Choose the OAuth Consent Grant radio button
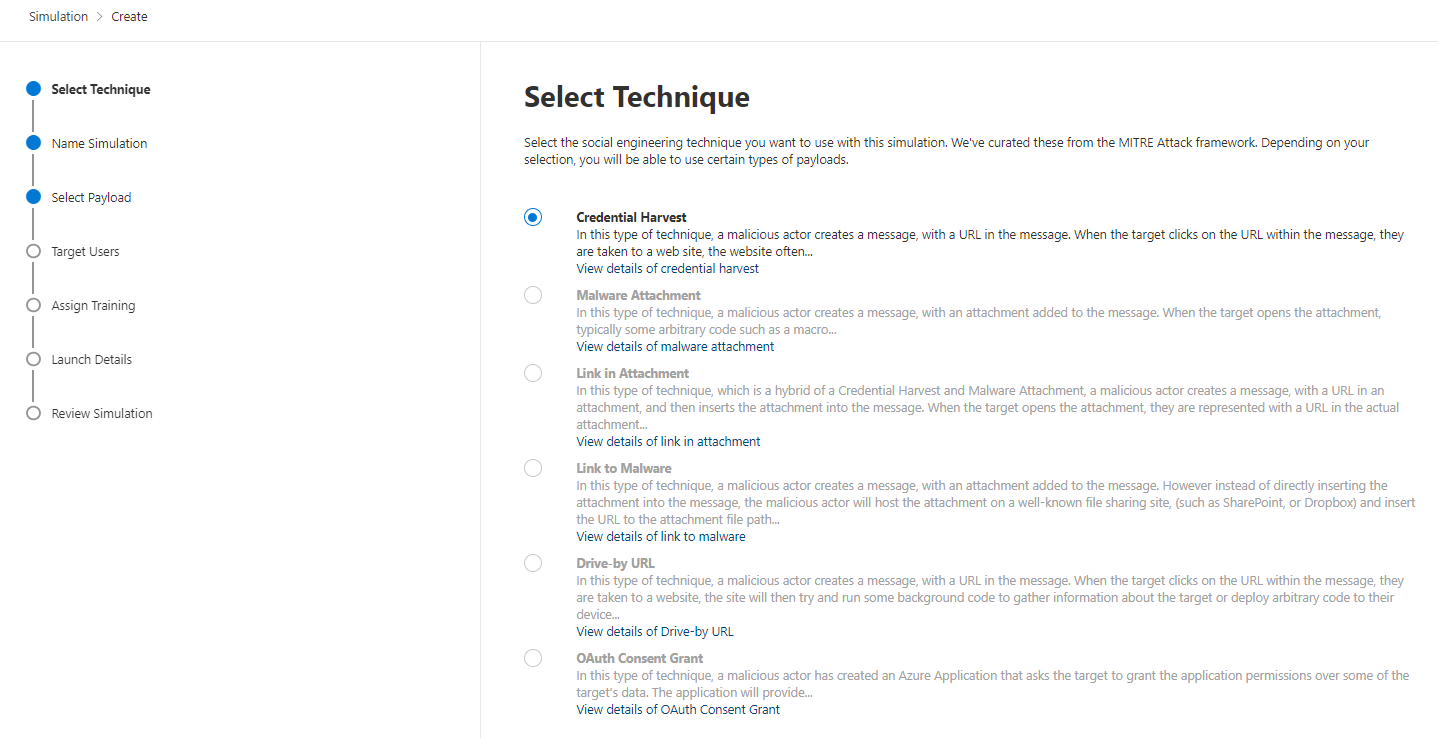 click(533, 658)
